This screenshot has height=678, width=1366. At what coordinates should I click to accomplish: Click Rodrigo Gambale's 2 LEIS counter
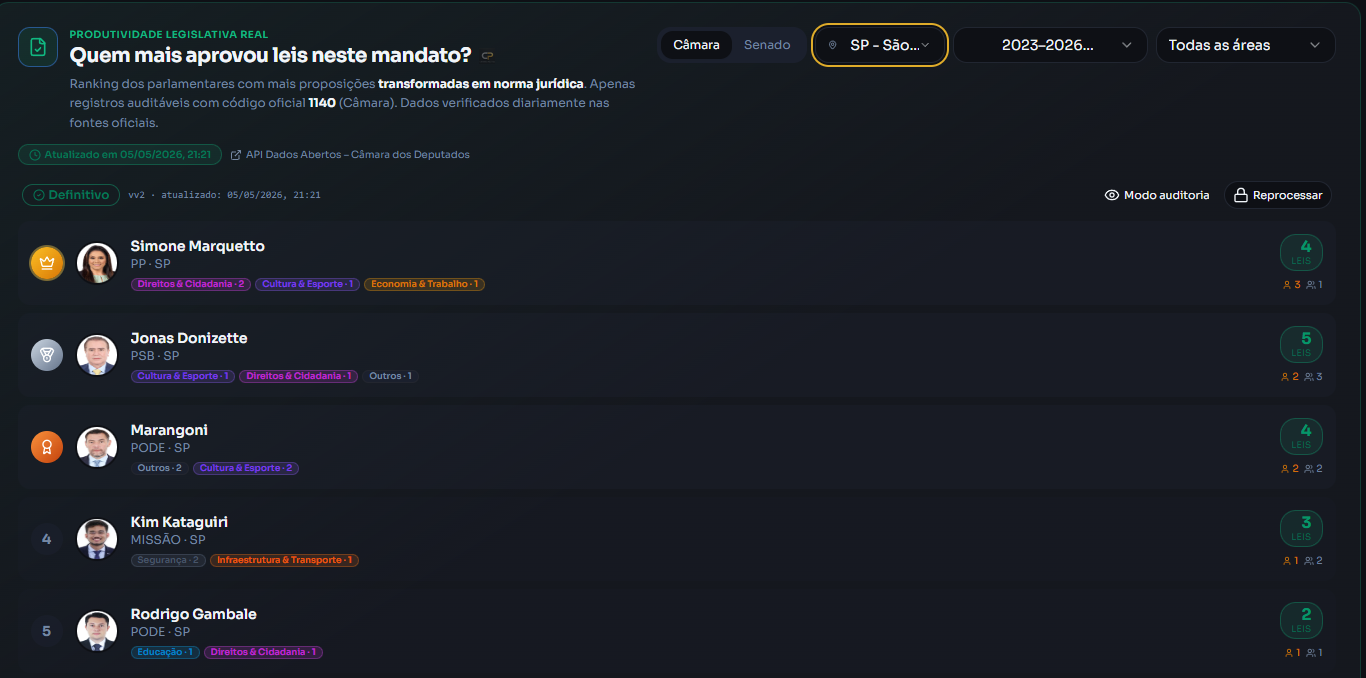point(1301,620)
